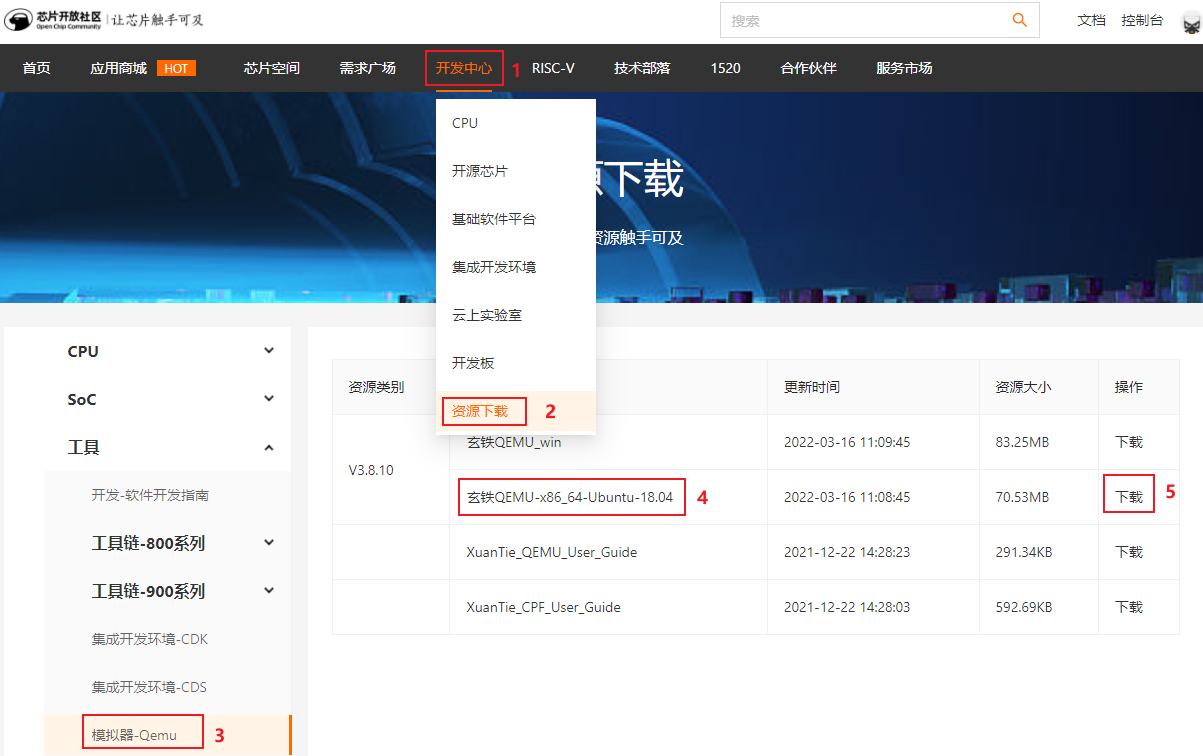The image size is (1203, 756).
Task: Open the user avatar profile icon
Action: (1189, 21)
